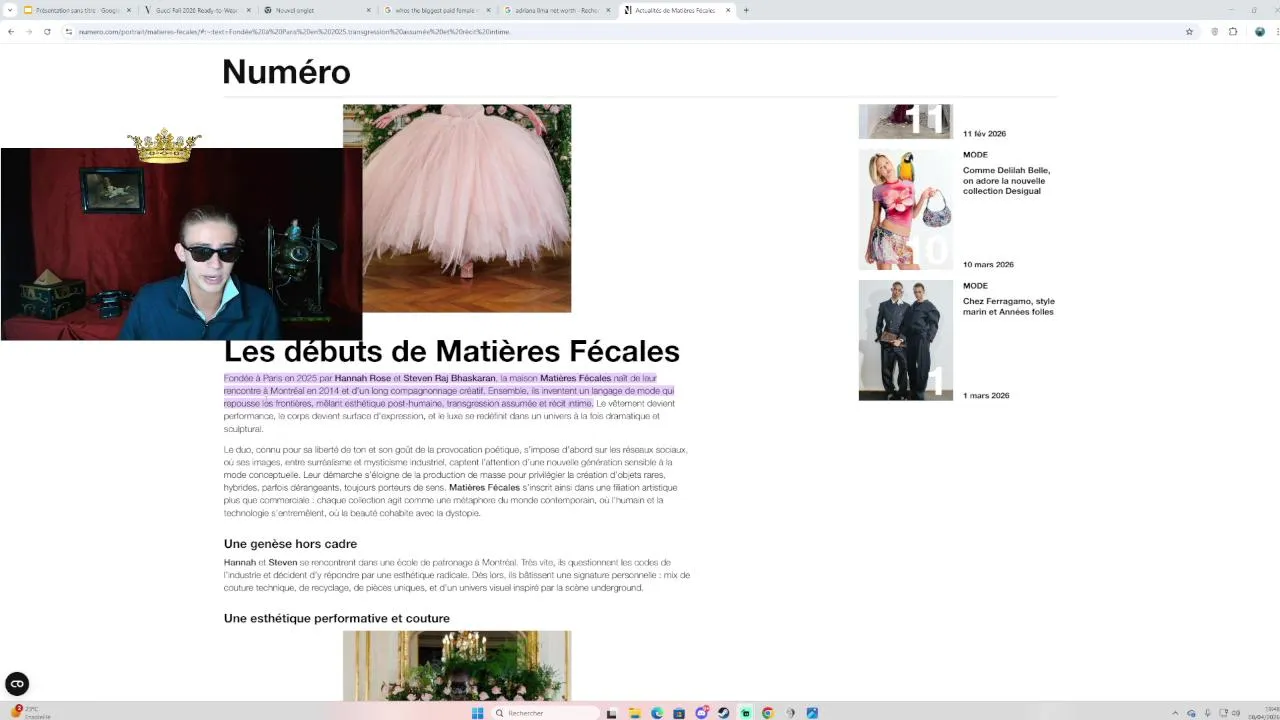This screenshot has height=720, width=1280.
Task: Click the '11 fév 2026' date
Action: pyautogui.click(x=984, y=134)
